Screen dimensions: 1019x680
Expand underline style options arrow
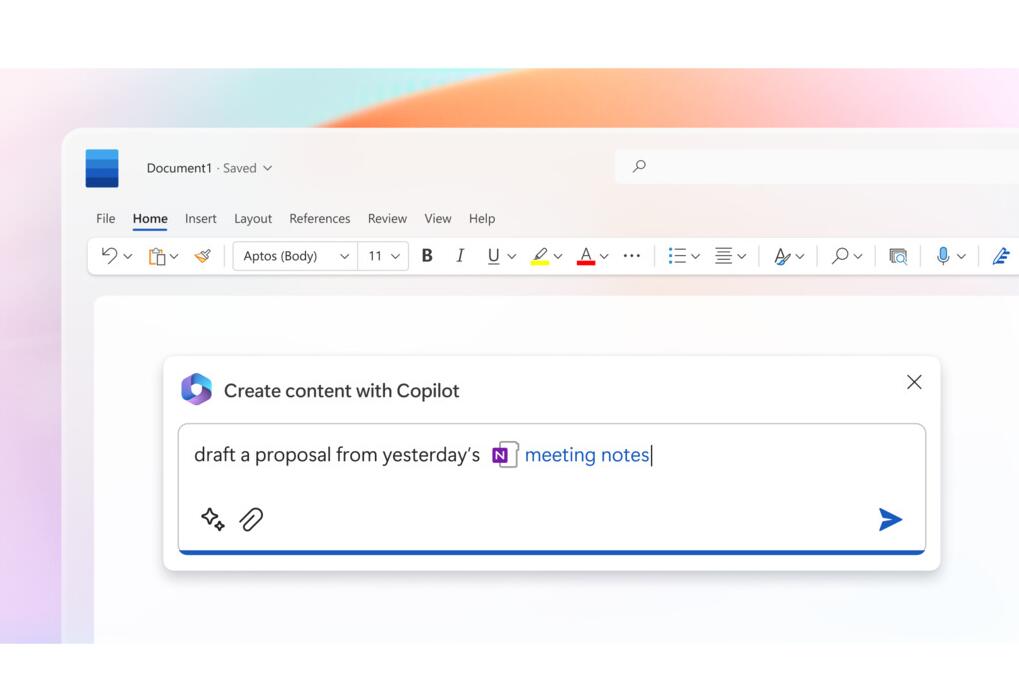pyautogui.click(x=512, y=256)
